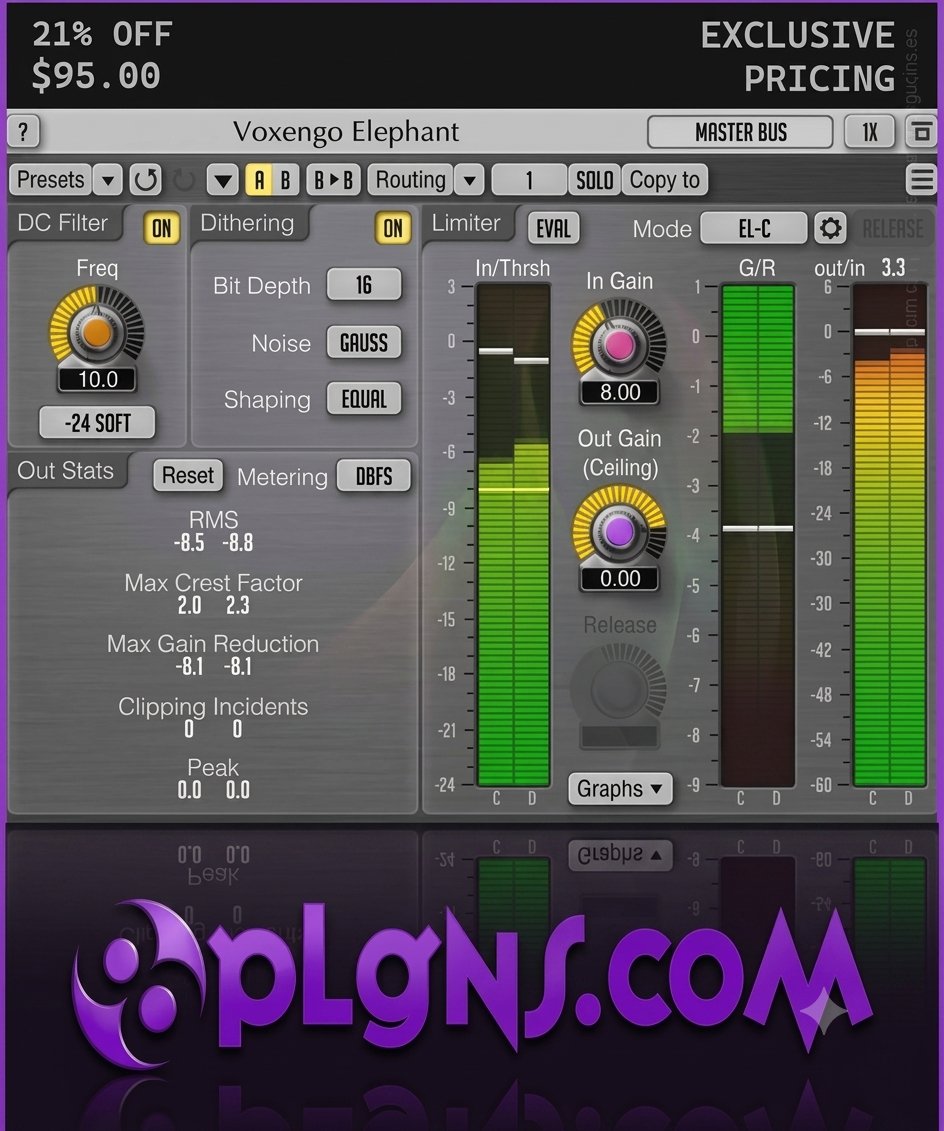
Task: Toggle the Dithering ON switch
Action: click(x=393, y=229)
